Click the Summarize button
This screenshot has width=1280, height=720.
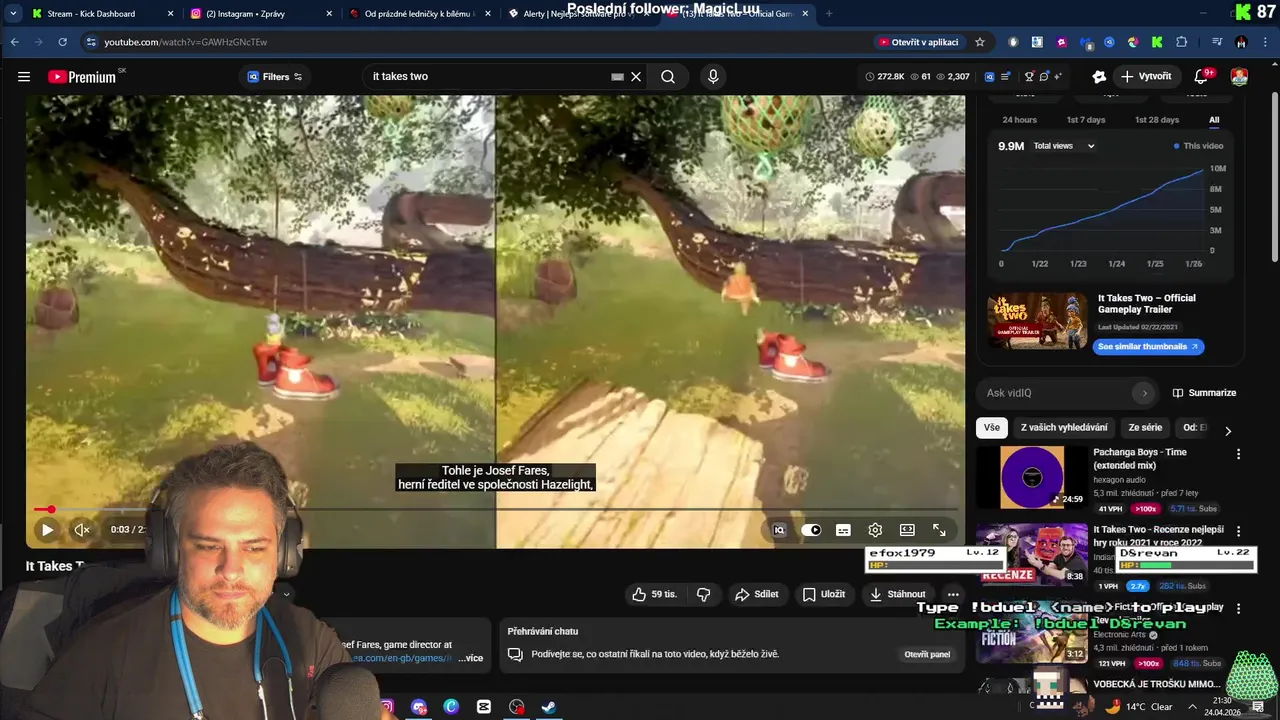(1204, 393)
